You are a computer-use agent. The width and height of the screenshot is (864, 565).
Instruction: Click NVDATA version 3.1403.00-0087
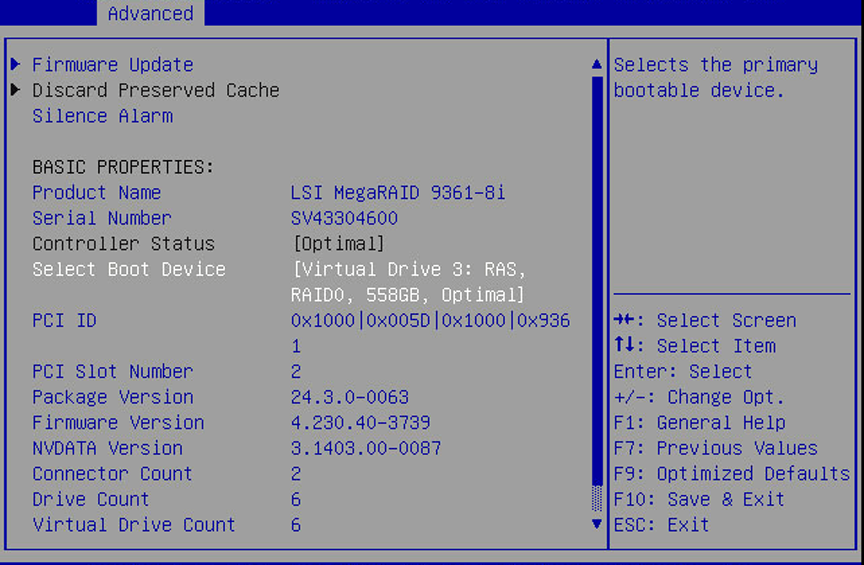pyautogui.click(x=366, y=448)
